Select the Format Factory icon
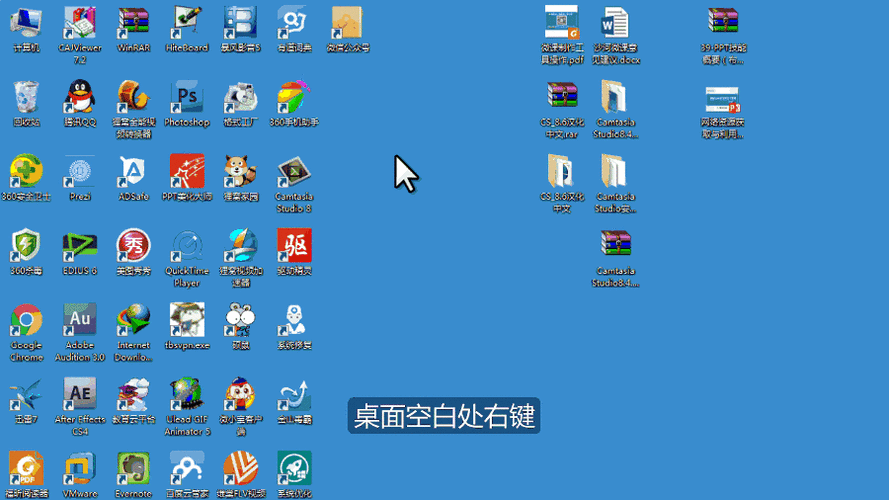The width and height of the screenshot is (889, 500). click(x=240, y=97)
